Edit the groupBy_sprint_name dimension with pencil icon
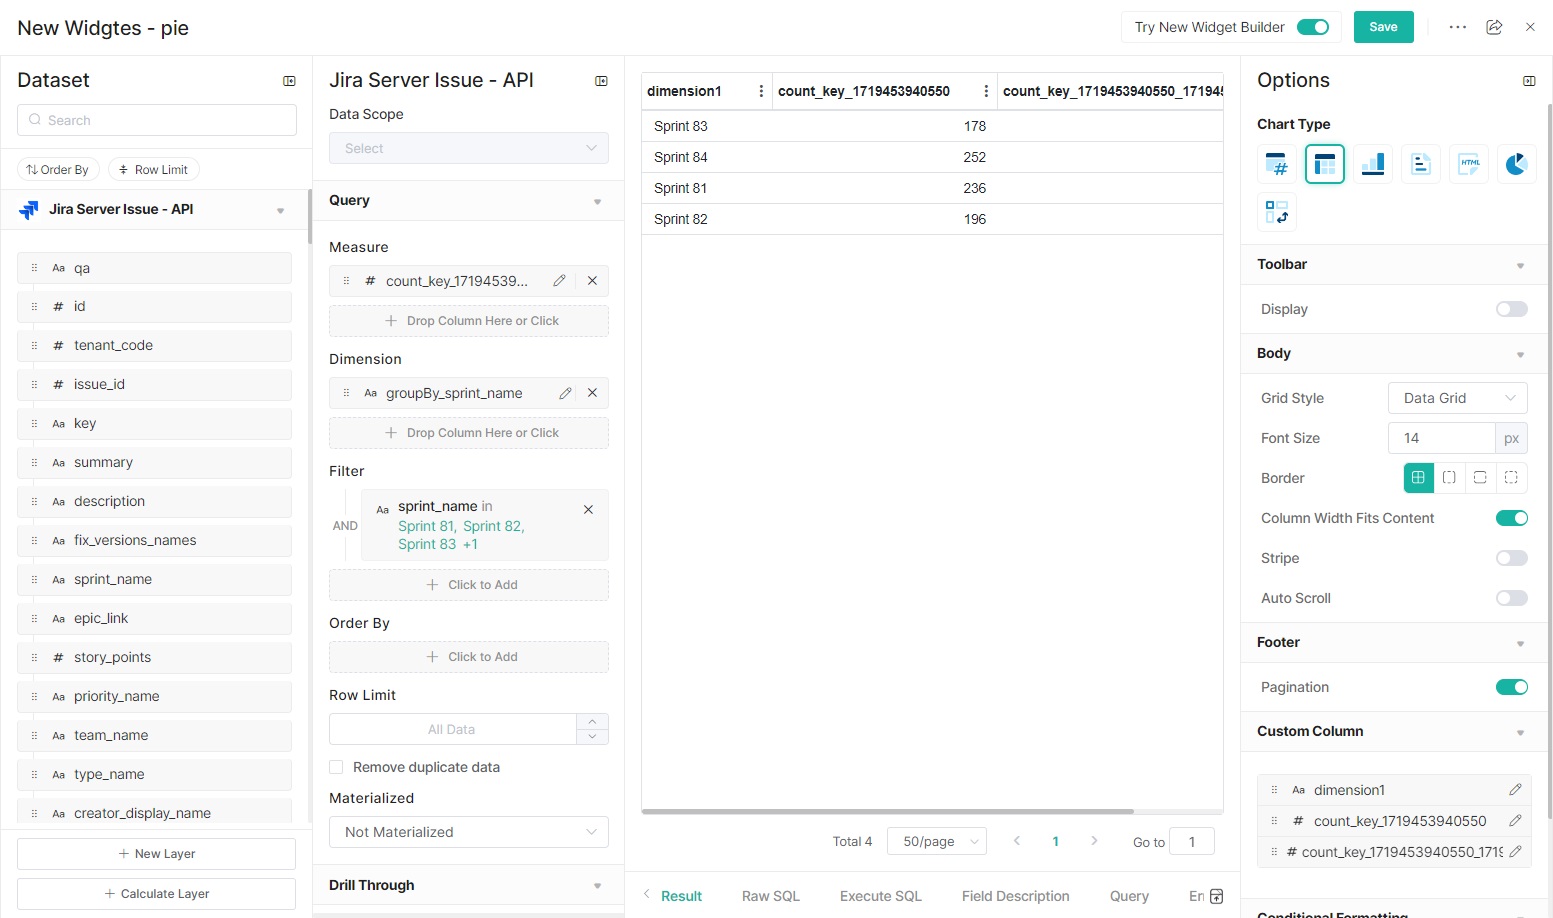The height and width of the screenshot is (918, 1553). coord(565,393)
